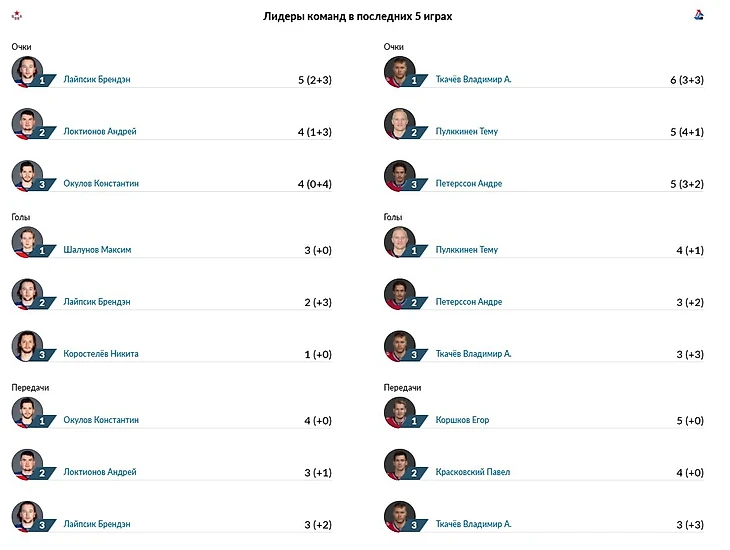This screenshot has height=550, width=730.
Task: Open Пулккинен Тему link under Голы
Action: coord(466,250)
